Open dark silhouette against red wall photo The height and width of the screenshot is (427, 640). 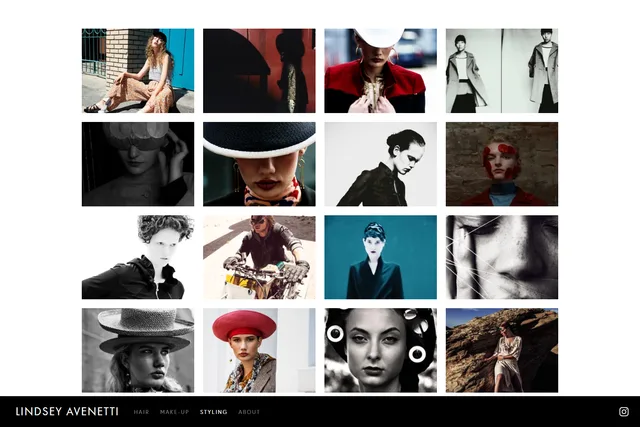(259, 71)
